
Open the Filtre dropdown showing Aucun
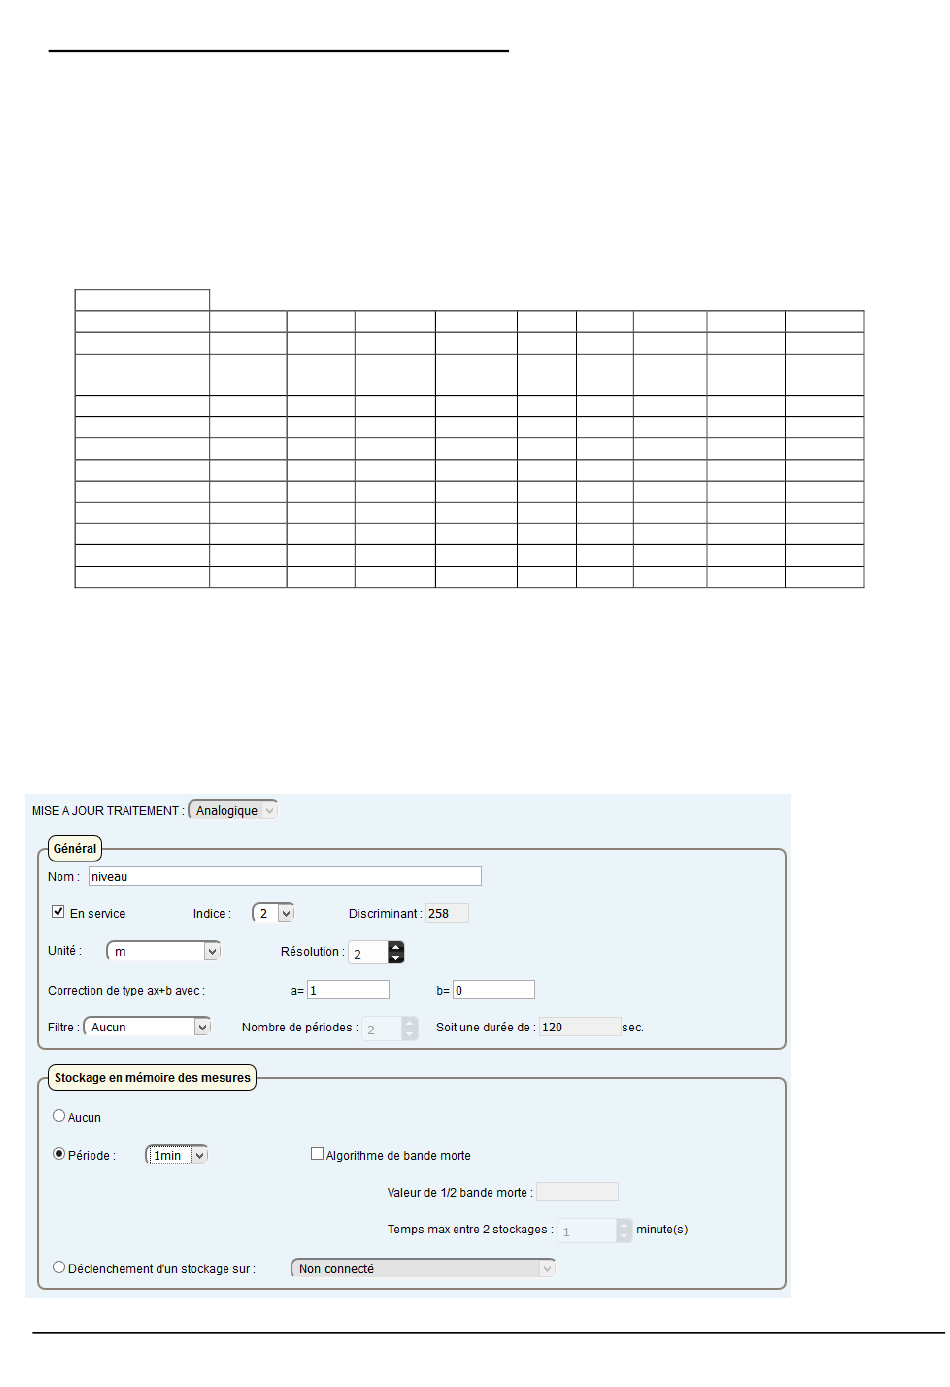tap(147, 1027)
